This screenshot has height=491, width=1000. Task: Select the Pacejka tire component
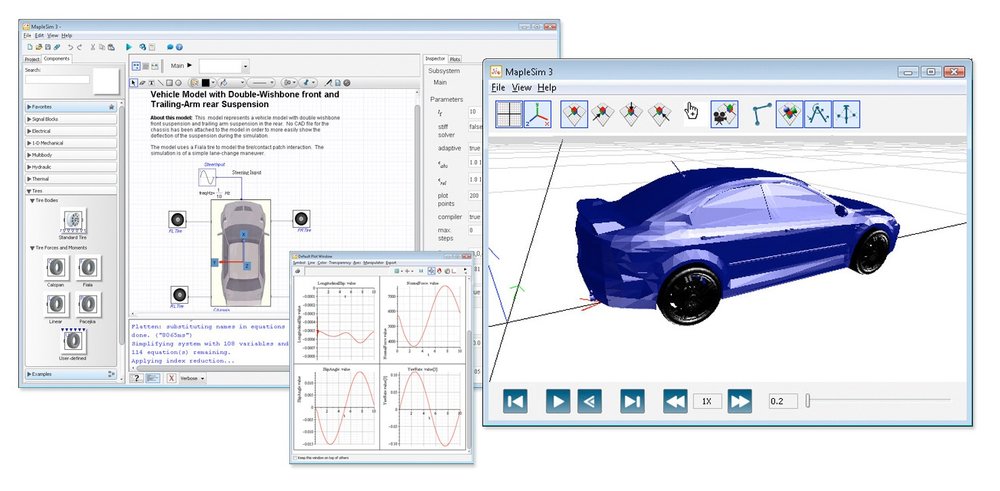point(88,305)
